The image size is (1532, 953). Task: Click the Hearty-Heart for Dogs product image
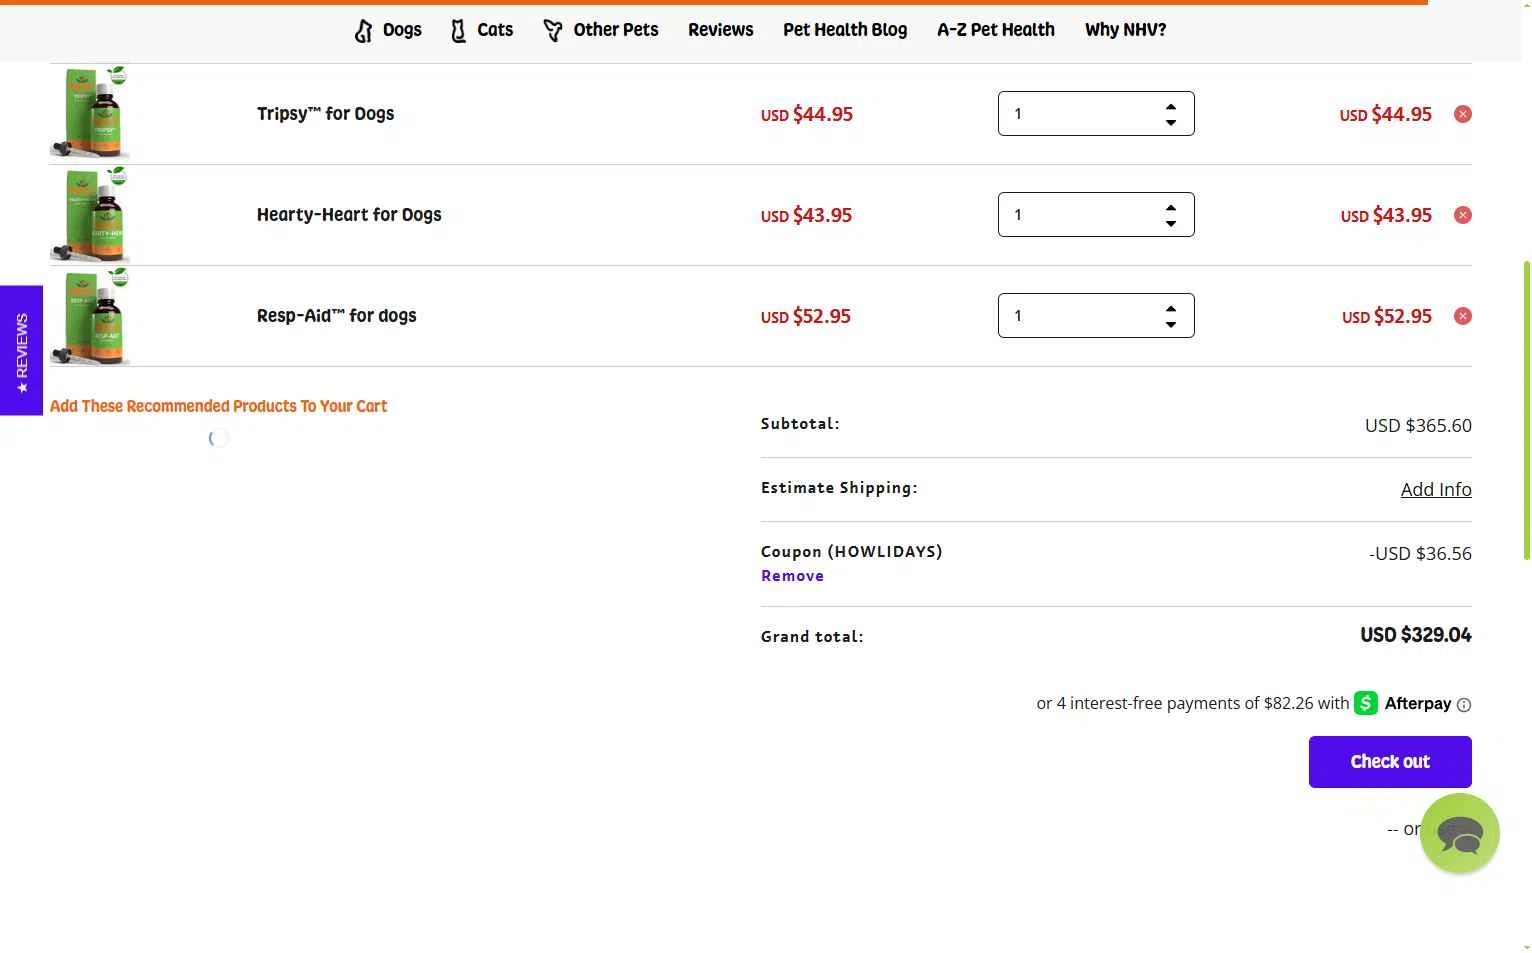click(90, 214)
